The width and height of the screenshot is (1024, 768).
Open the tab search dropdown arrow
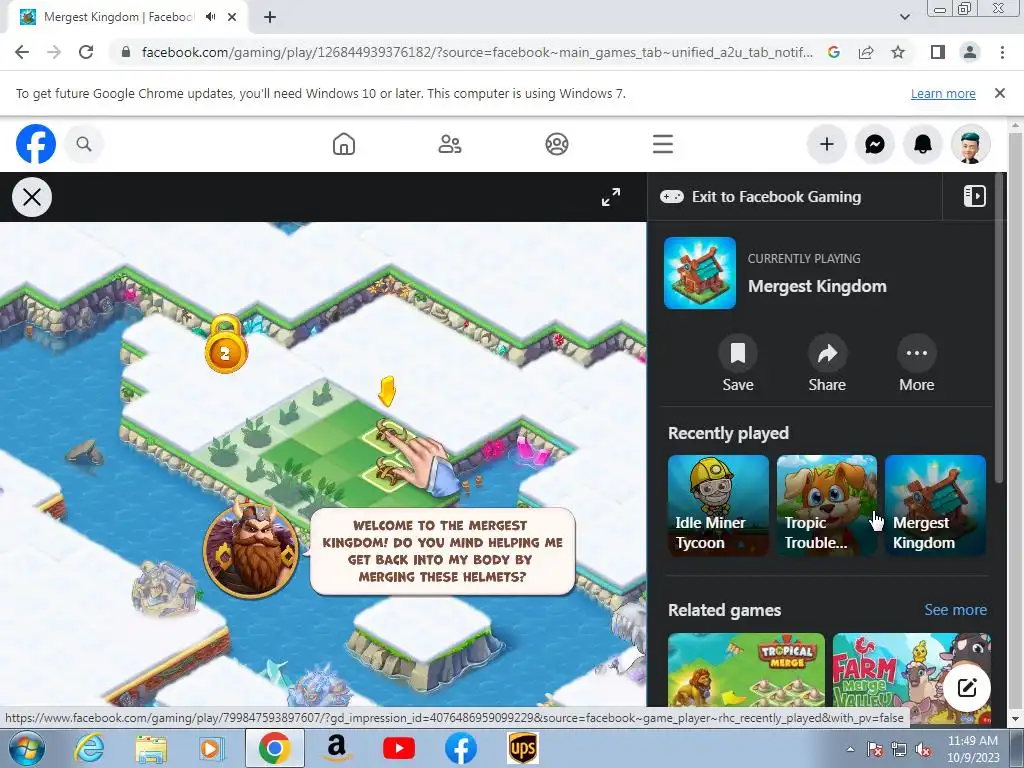pyautogui.click(x=904, y=17)
